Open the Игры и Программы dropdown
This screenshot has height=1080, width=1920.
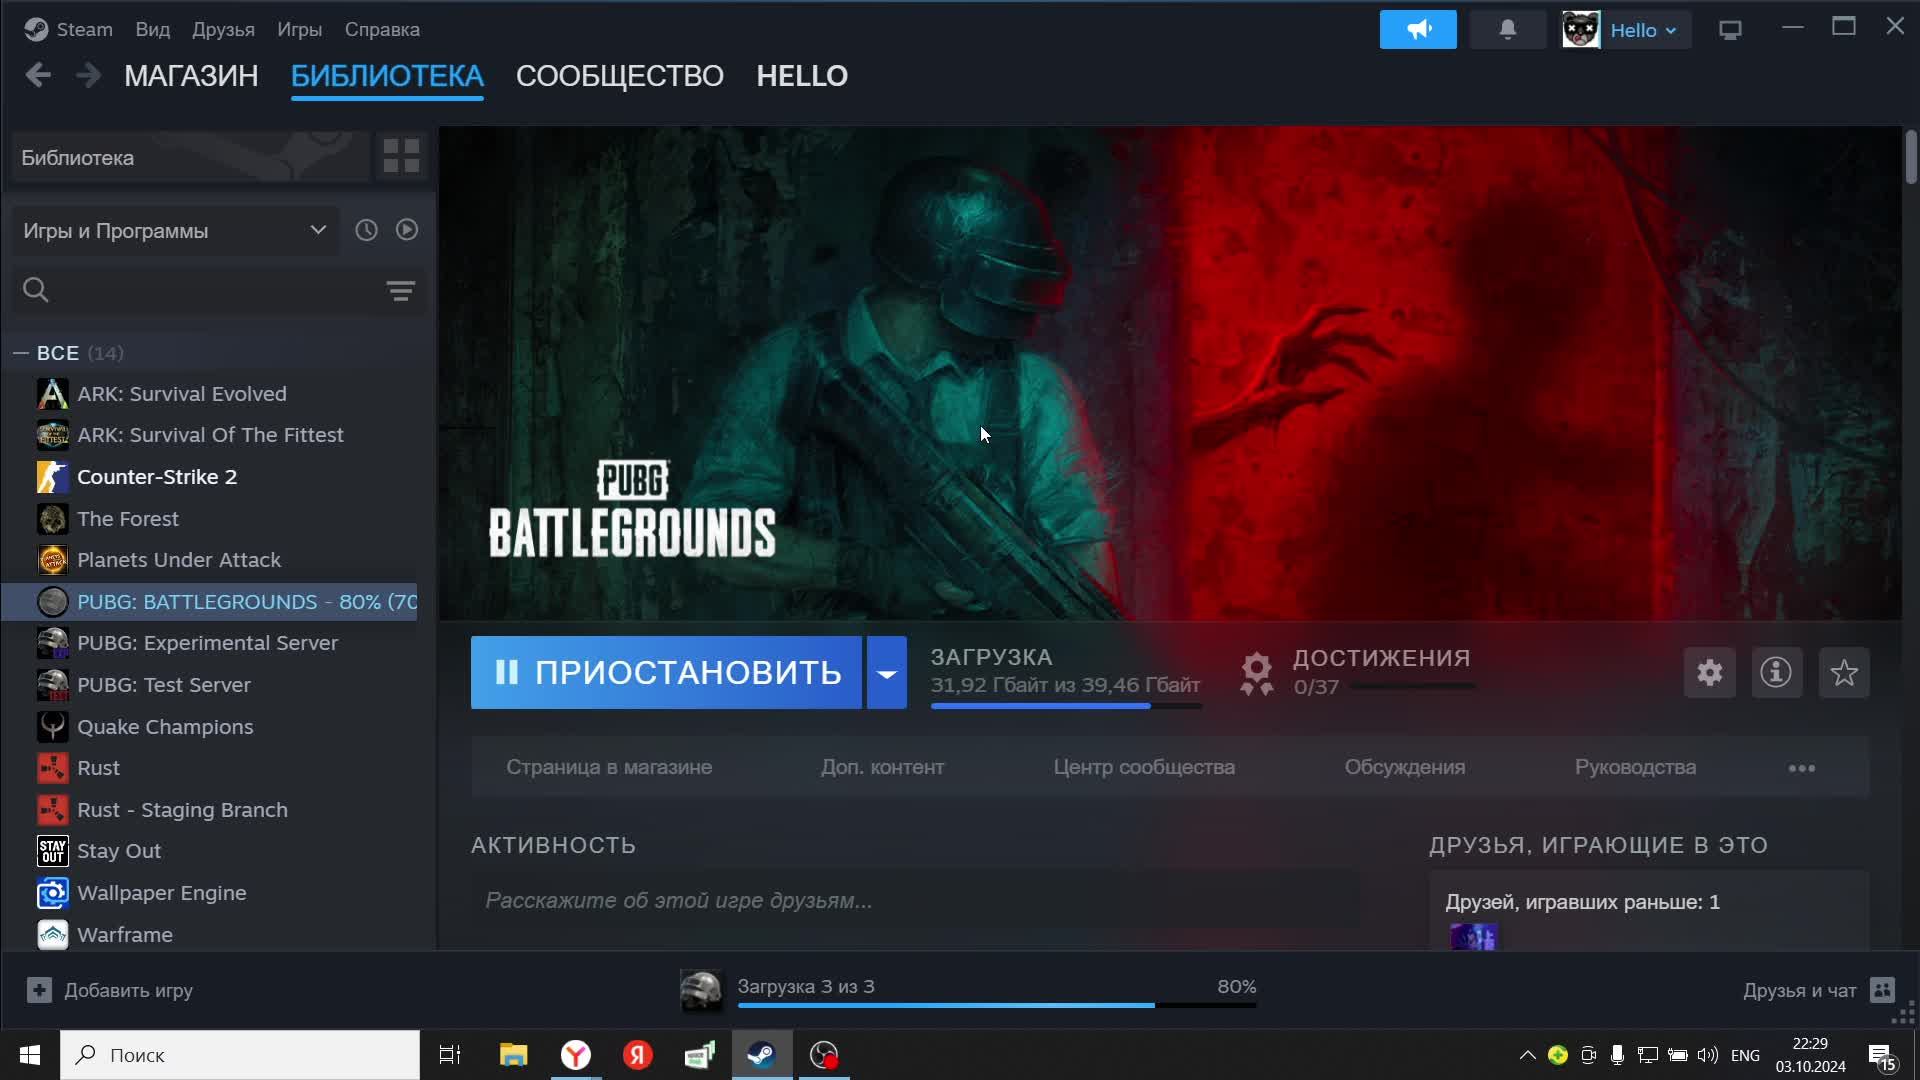tap(317, 229)
